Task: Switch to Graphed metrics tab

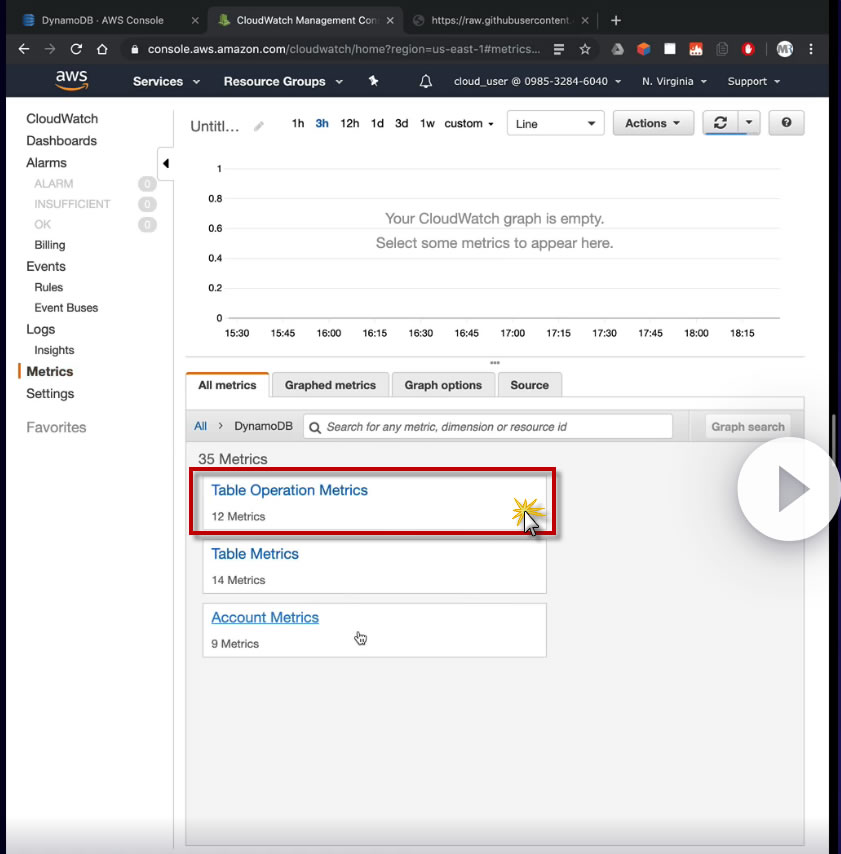Action: pos(330,385)
